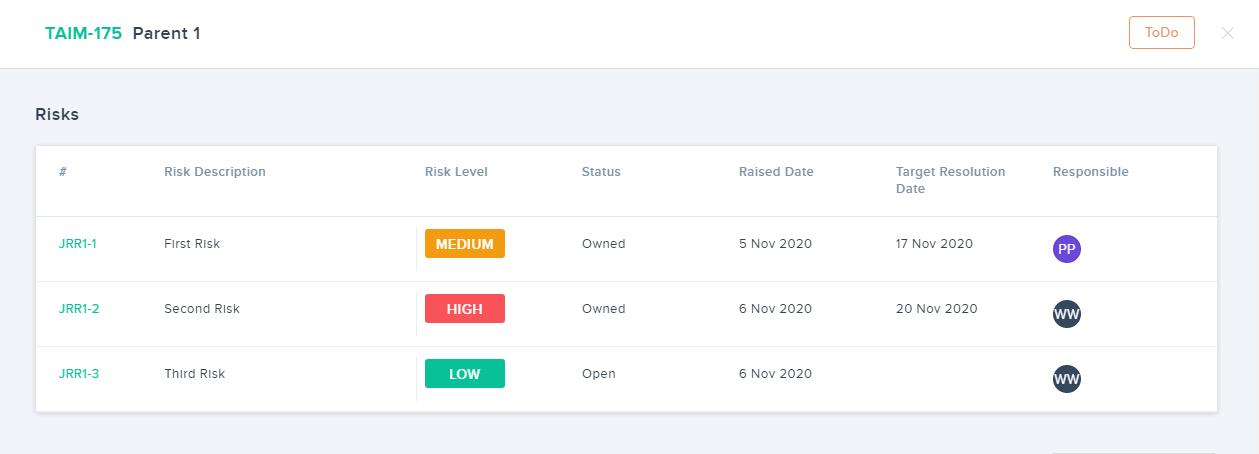Image resolution: width=1259 pixels, height=454 pixels.
Task: Click the Raised Date column header
Action: tap(776, 172)
